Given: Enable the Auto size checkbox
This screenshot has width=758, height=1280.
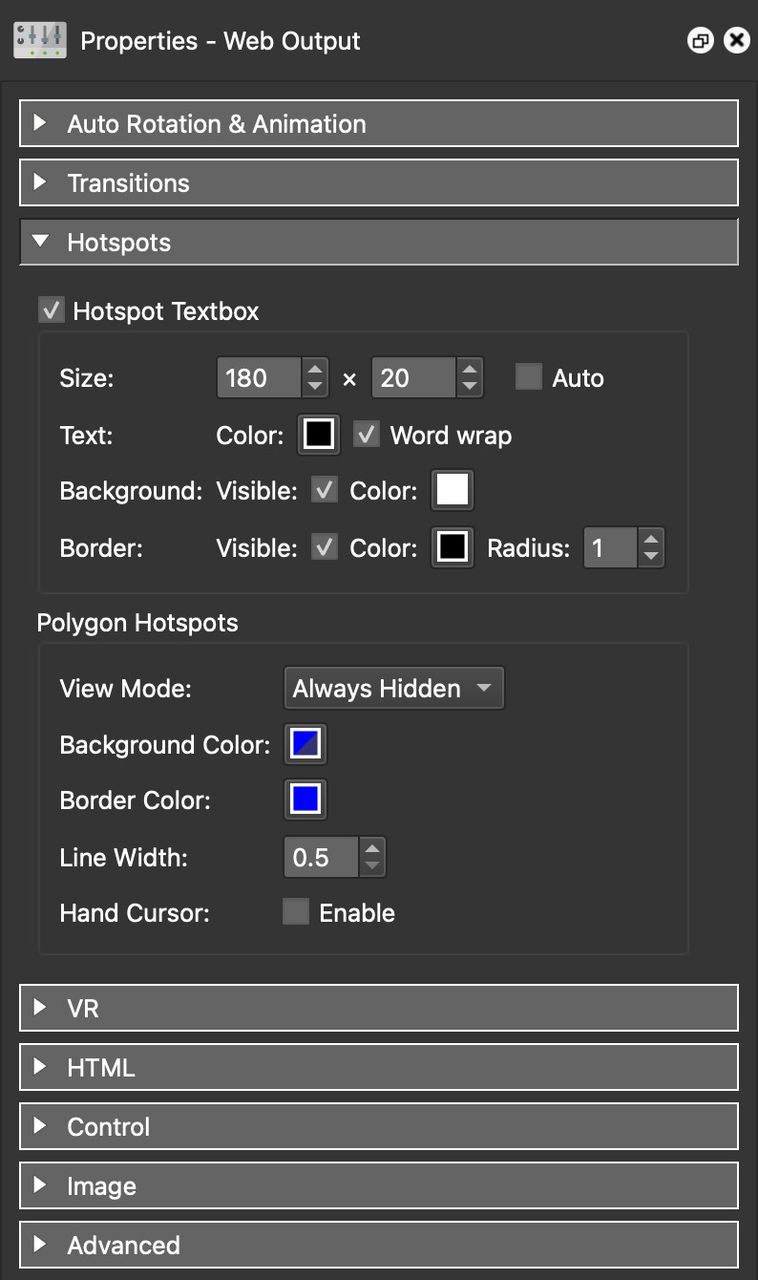Looking at the screenshot, I should (528, 377).
